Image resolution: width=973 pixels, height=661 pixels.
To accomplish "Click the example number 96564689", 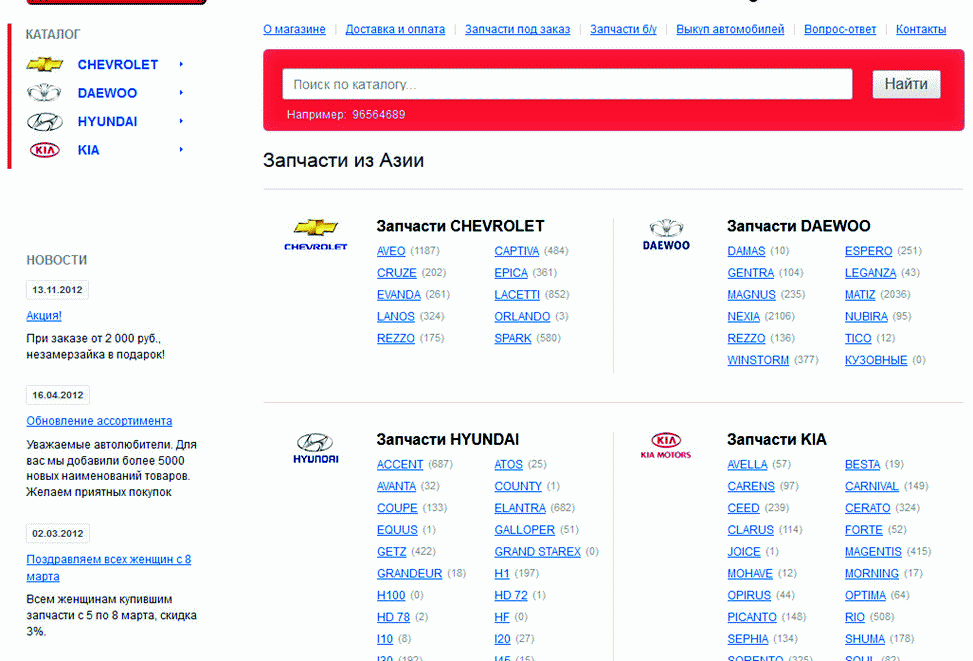I will (x=379, y=115).
